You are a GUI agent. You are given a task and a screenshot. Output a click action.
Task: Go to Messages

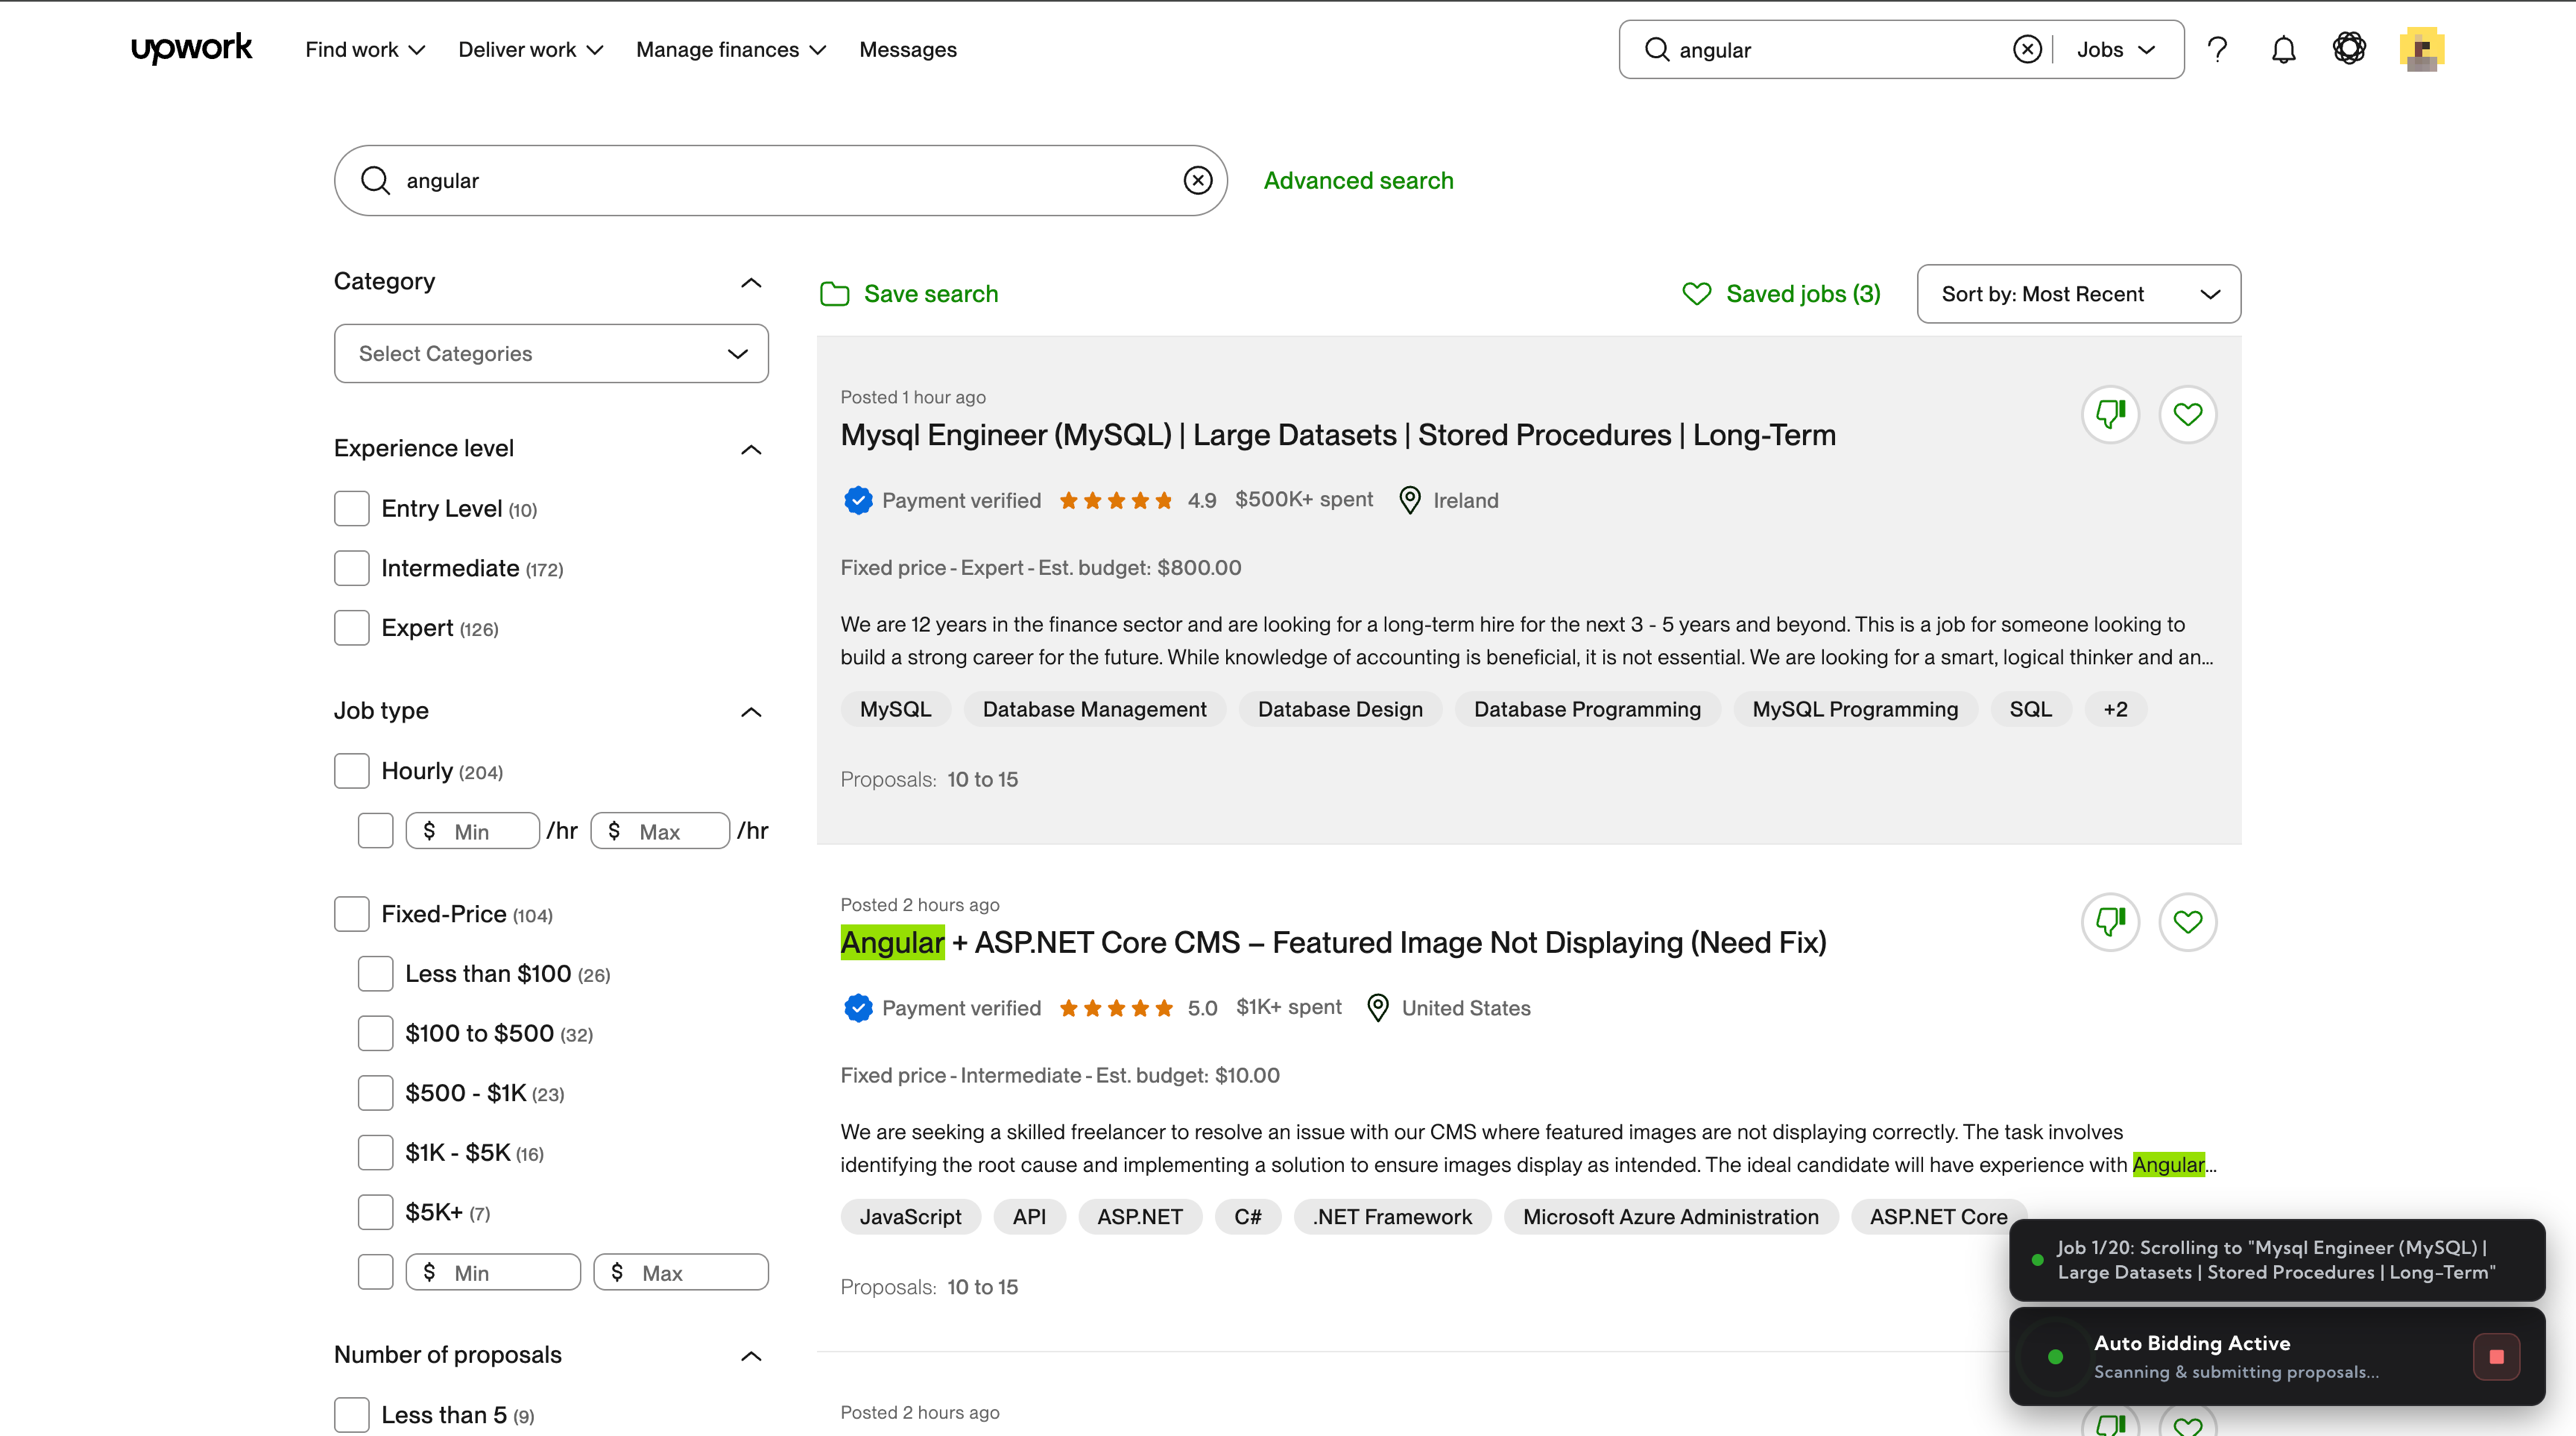(907, 49)
